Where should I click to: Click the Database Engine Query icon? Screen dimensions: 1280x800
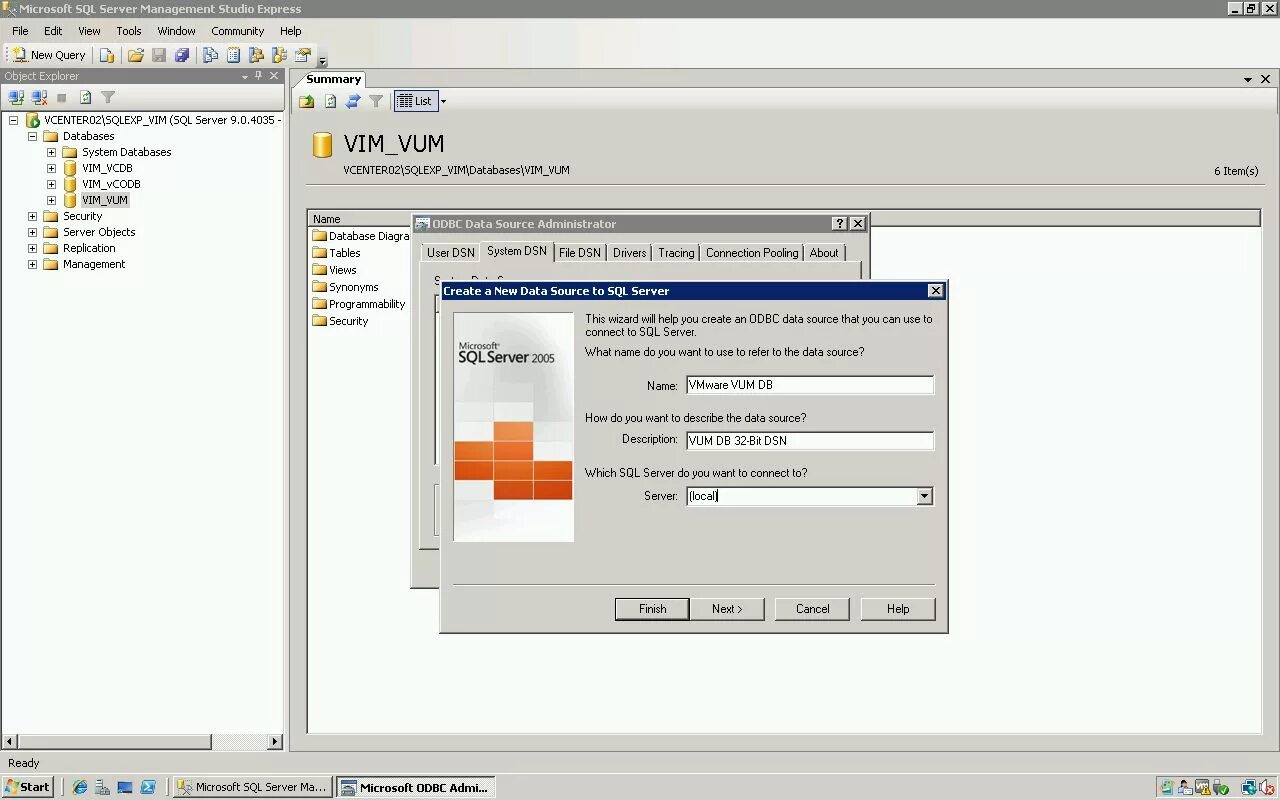(x=107, y=55)
